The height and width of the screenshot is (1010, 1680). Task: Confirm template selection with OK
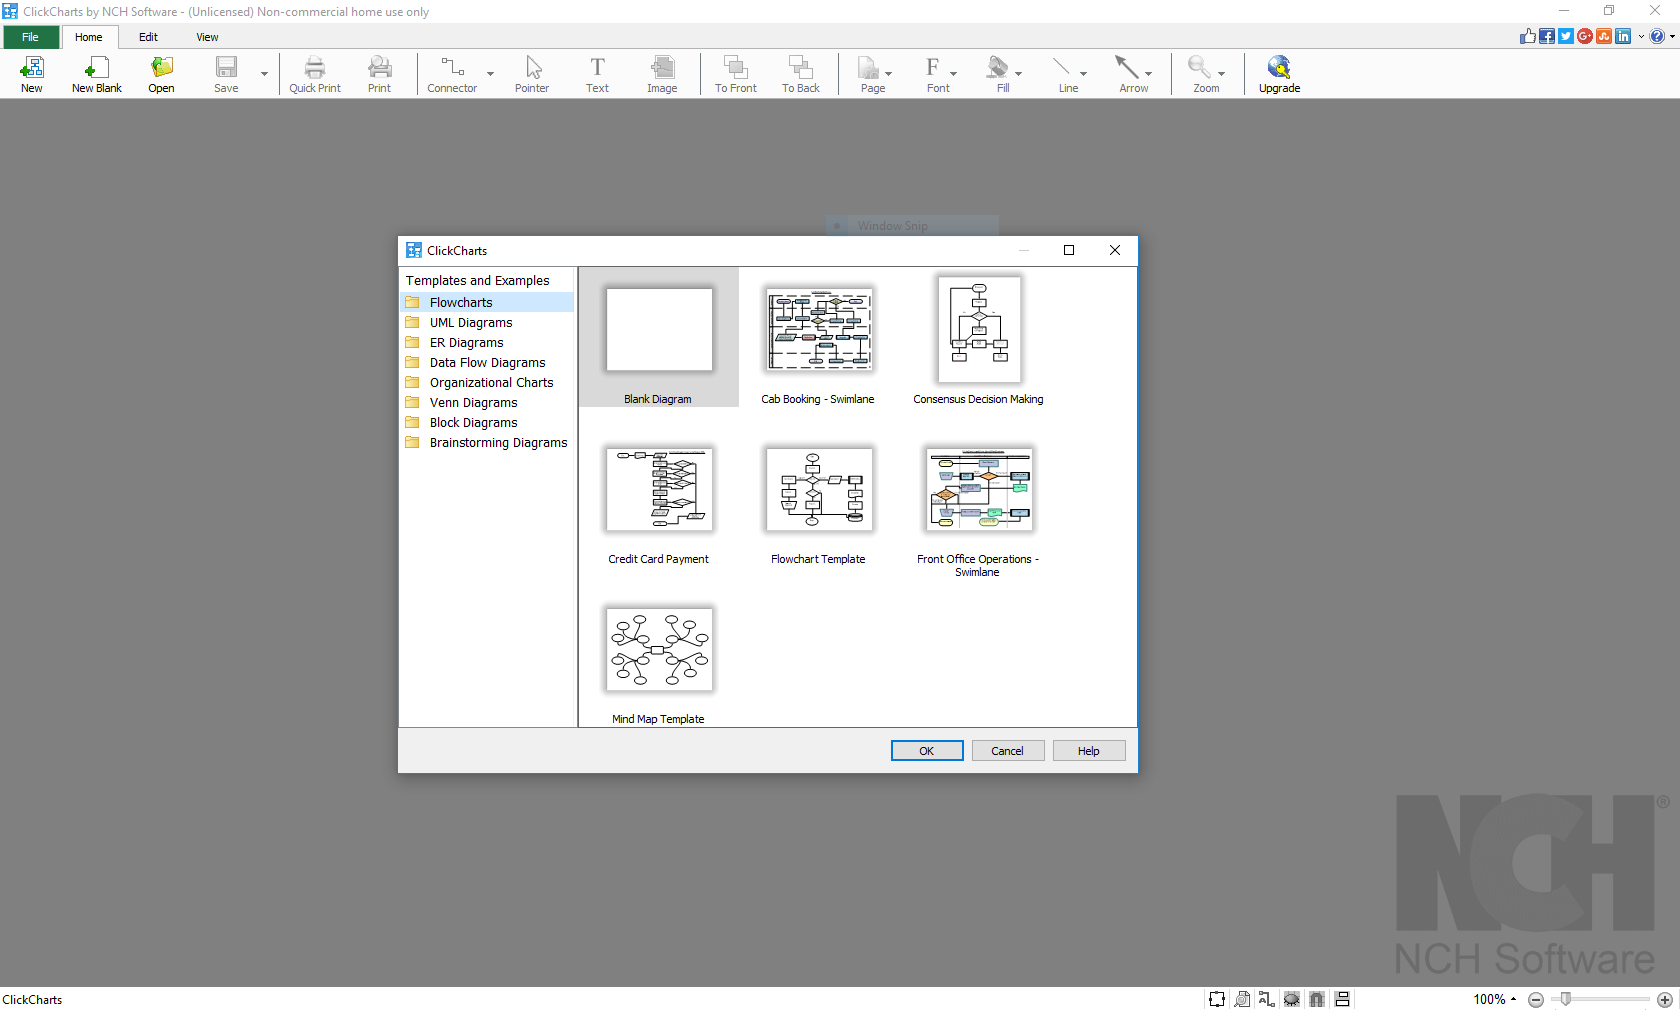926,750
